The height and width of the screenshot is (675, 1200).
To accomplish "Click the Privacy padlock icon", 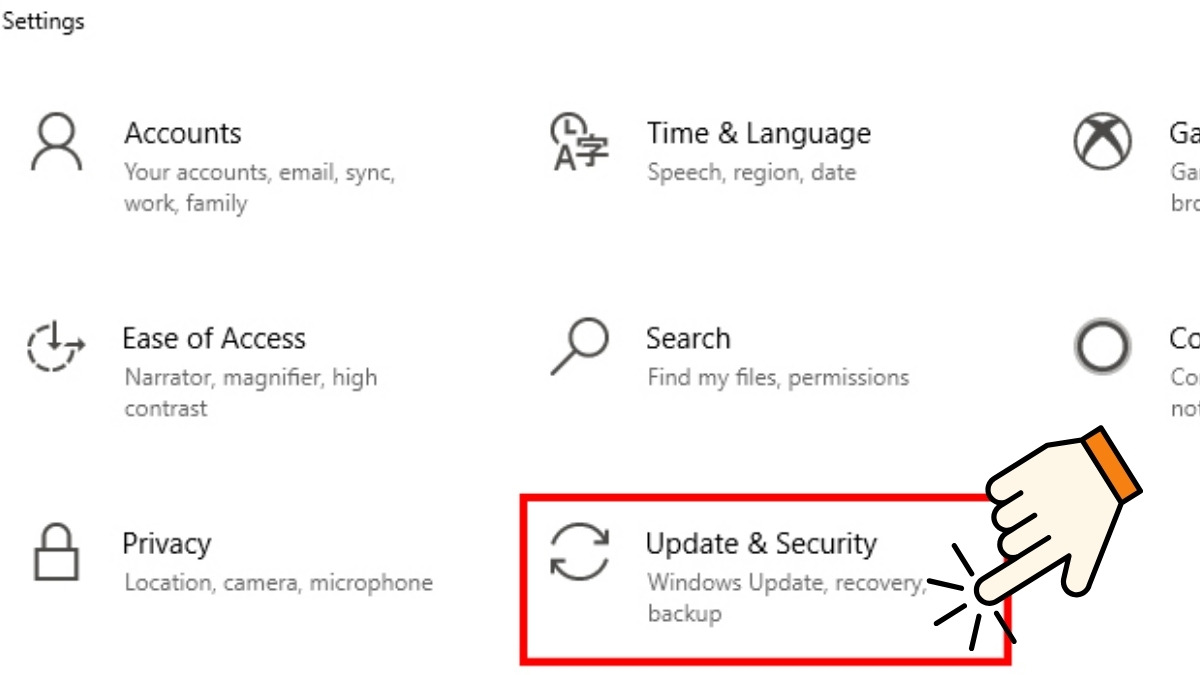I will coord(57,550).
